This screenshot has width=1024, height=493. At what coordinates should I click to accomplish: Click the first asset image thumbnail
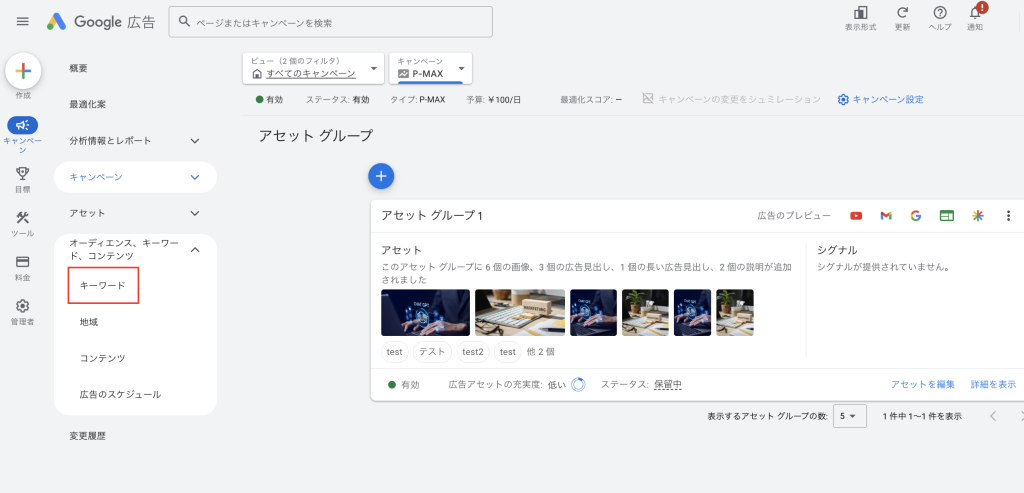(x=425, y=313)
